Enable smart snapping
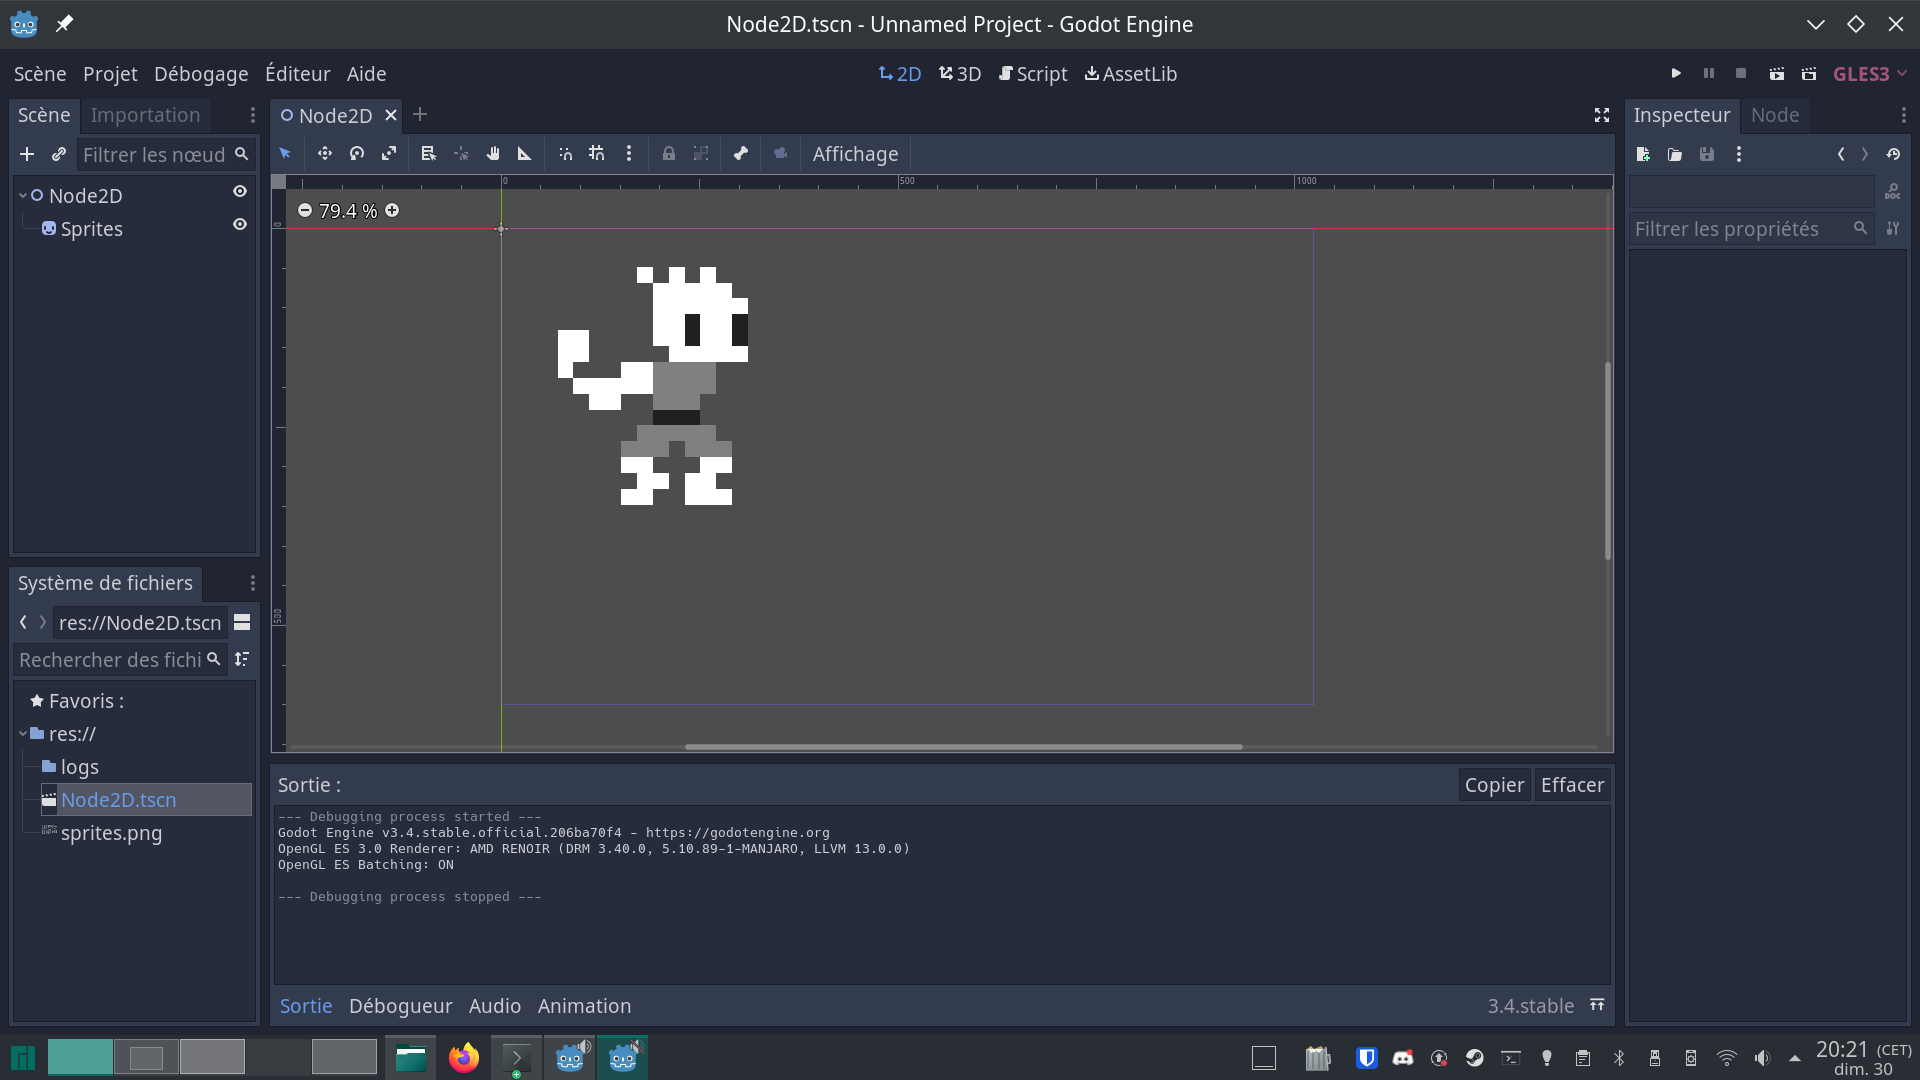The image size is (1920, 1080). (565, 154)
